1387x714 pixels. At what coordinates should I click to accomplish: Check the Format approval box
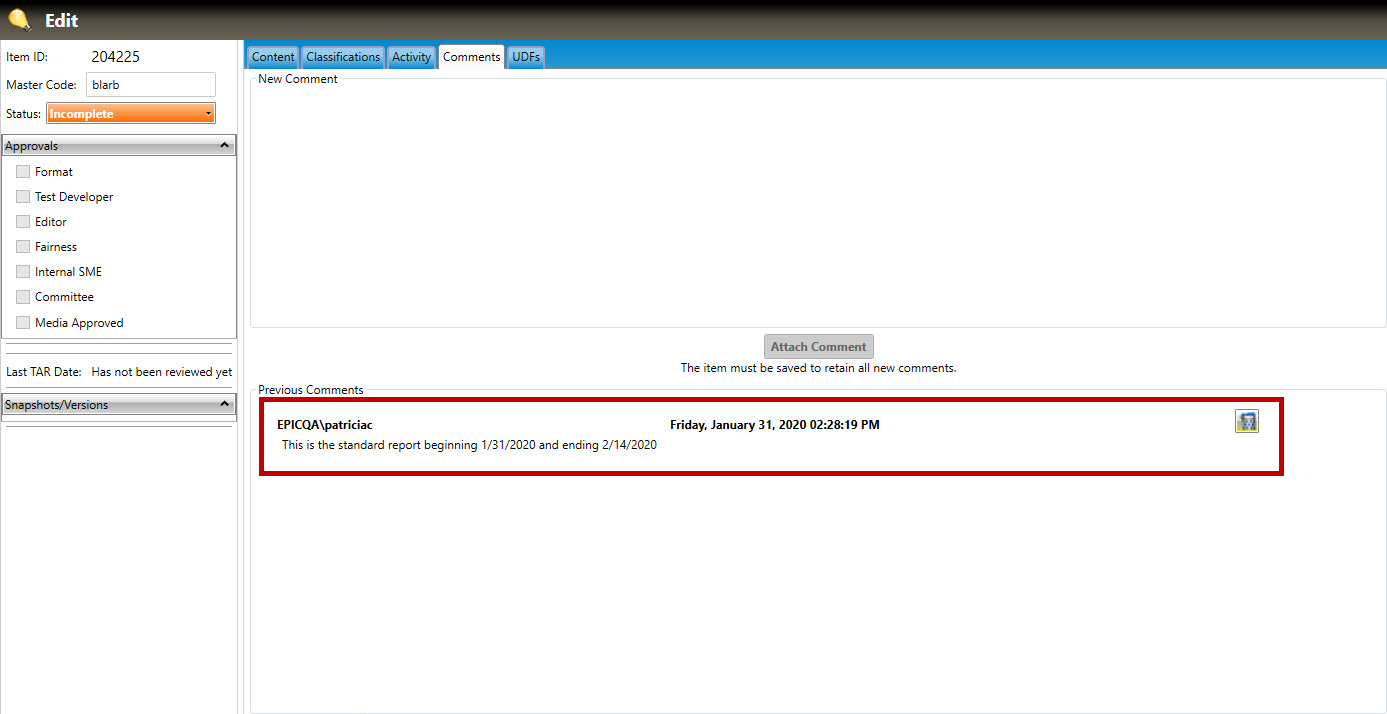[x=23, y=172]
